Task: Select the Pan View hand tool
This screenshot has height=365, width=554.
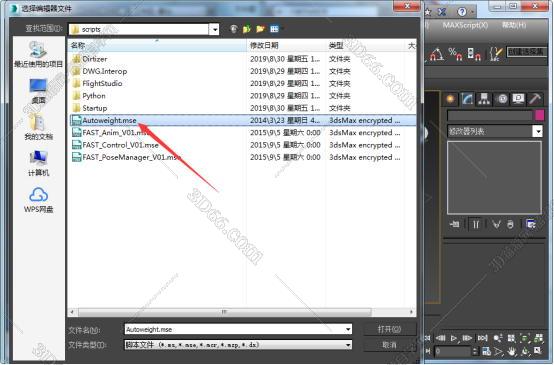Action: (511, 351)
